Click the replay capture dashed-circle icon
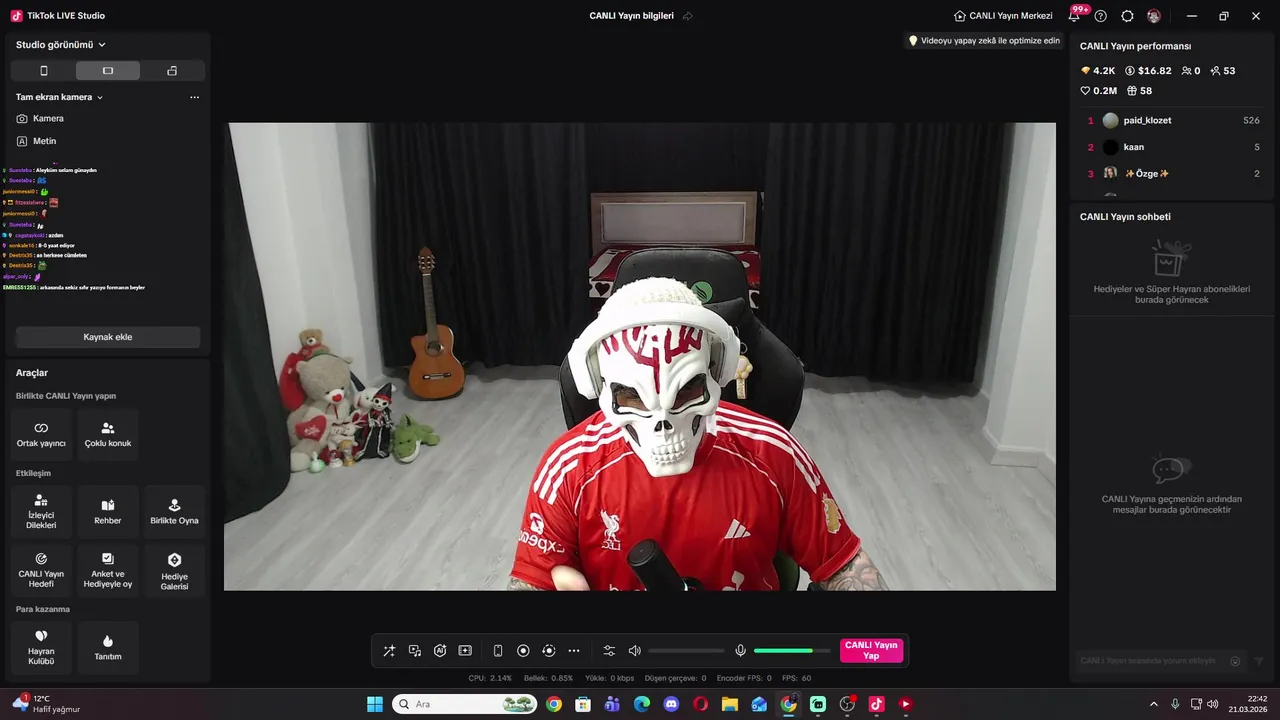1280x720 pixels. click(548, 651)
